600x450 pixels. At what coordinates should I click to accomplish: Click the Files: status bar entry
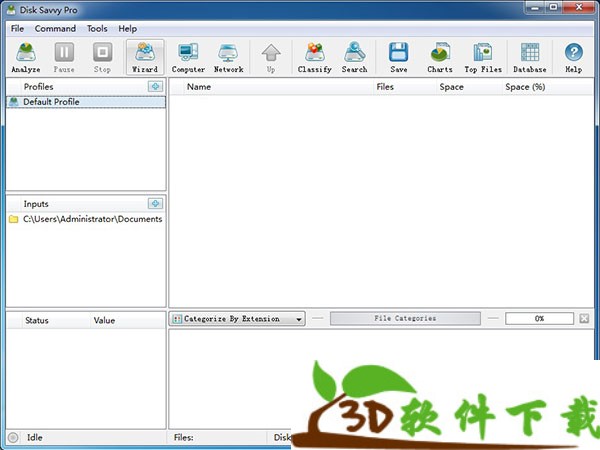pos(183,437)
